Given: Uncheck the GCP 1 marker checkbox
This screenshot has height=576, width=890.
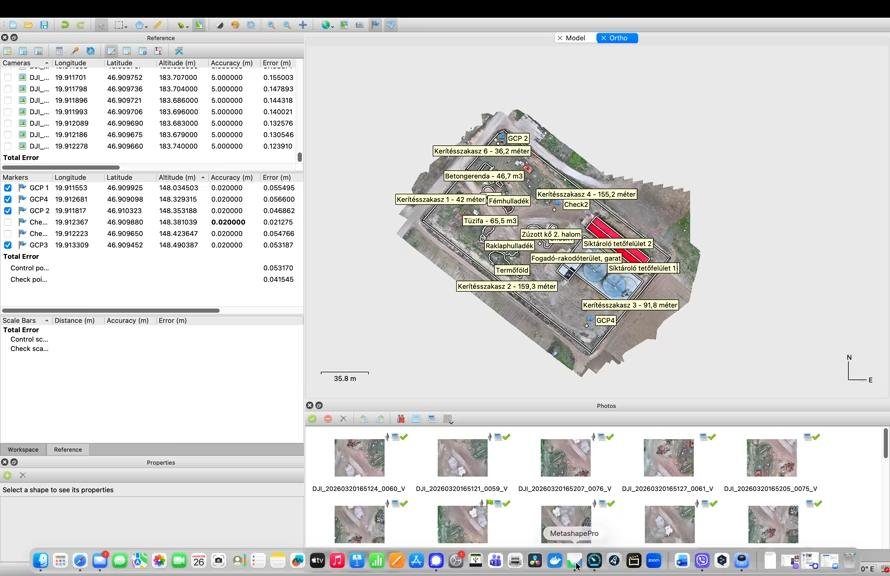Looking at the screenshot, I should coord(7,188).
